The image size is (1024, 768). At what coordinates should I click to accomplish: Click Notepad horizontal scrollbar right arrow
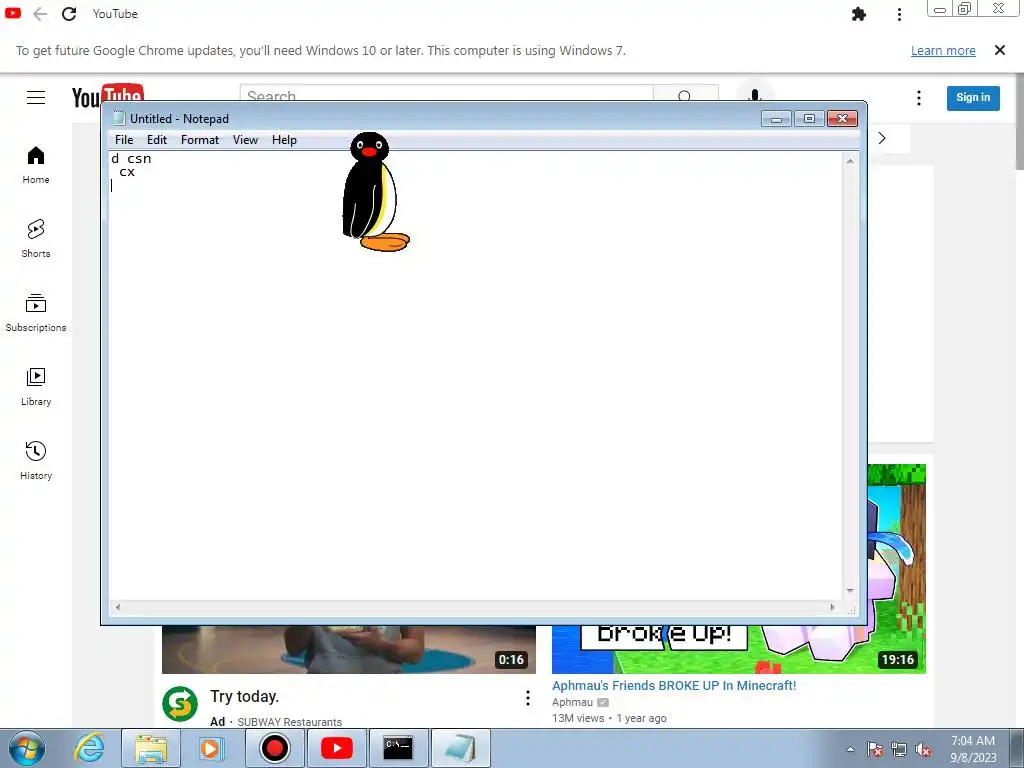tap(832, 607)
